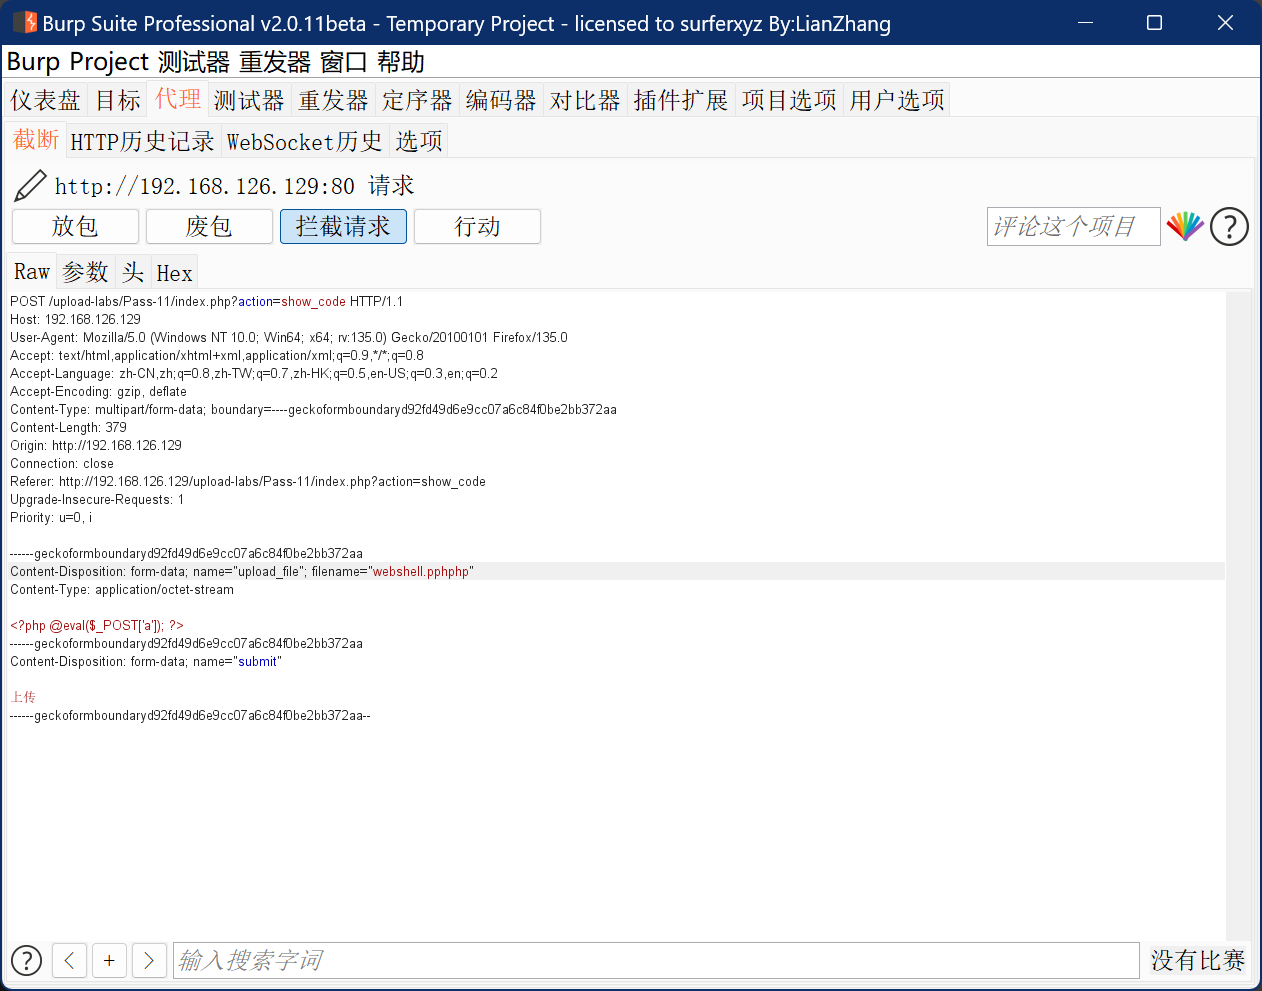Click the Priority: u=0, i line
The height and width of the screenshot is (991, 1262).
coord(51,517)
